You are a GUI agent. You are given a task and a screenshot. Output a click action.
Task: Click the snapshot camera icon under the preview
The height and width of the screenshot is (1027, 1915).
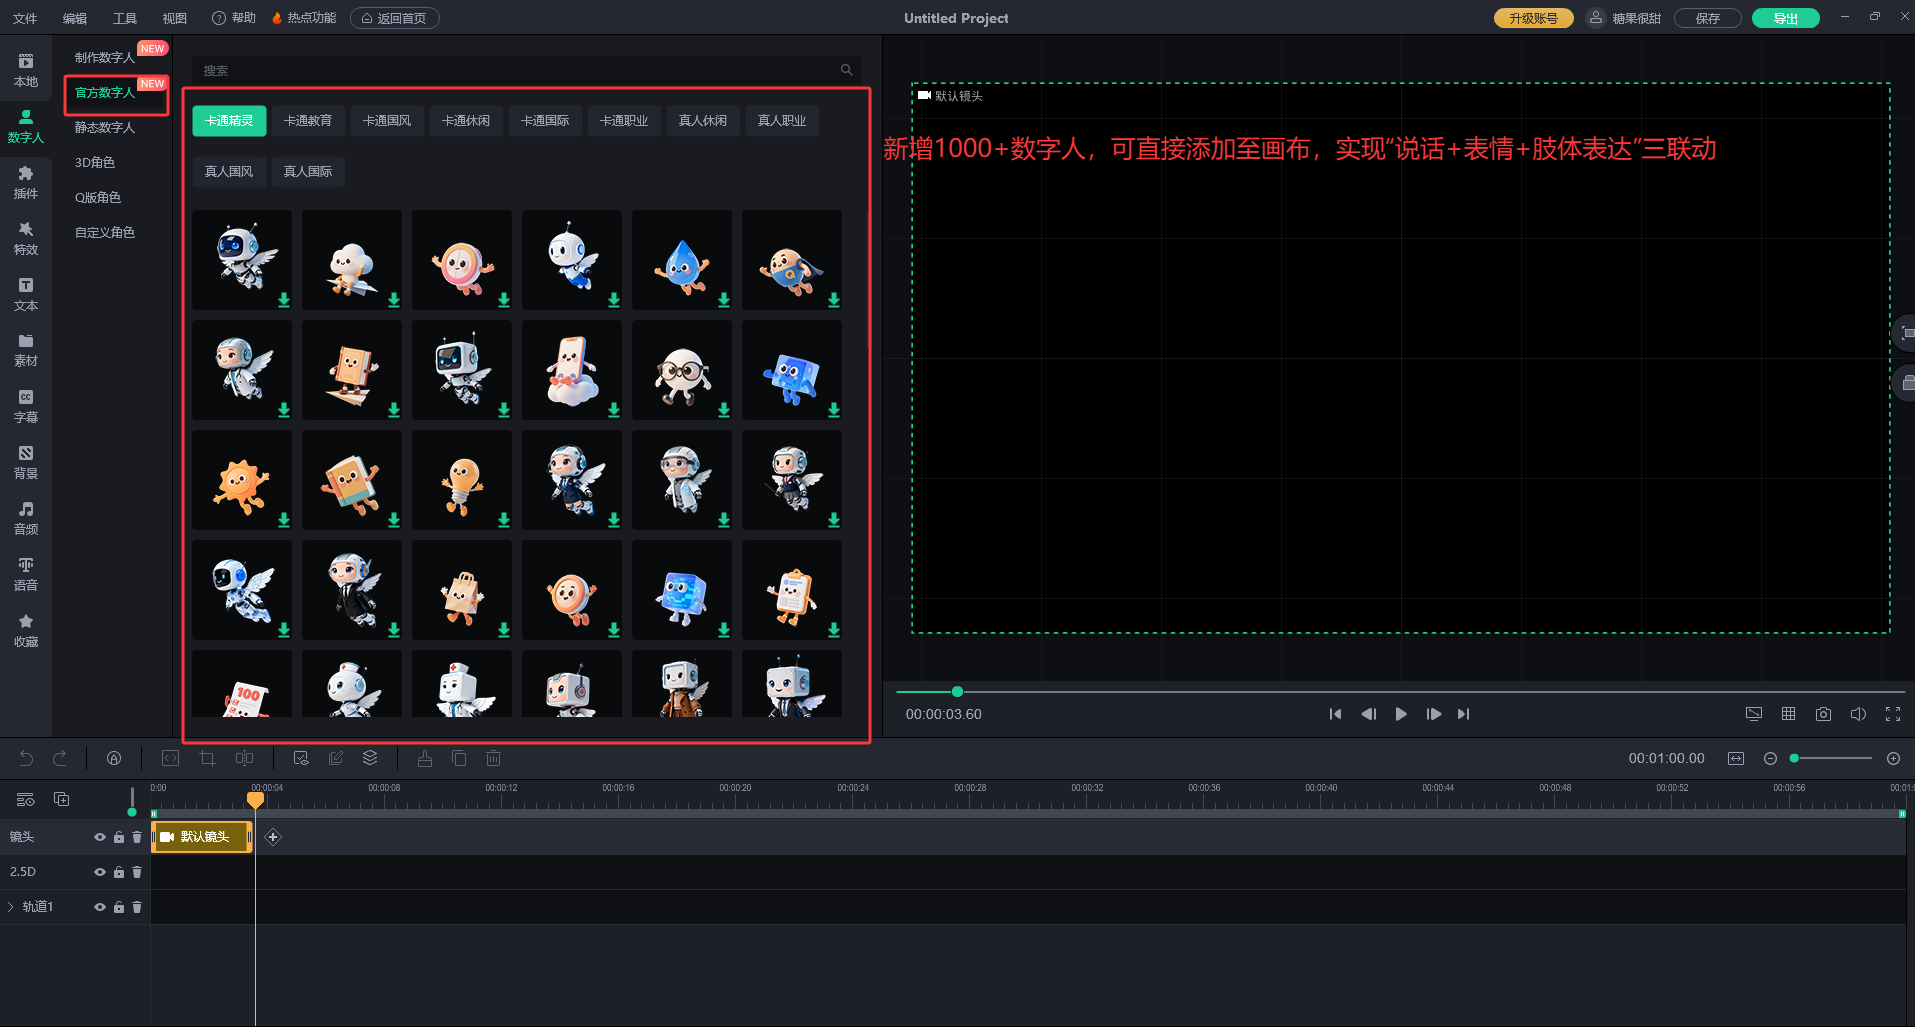pyautogui.click(x=1823, y=714)
